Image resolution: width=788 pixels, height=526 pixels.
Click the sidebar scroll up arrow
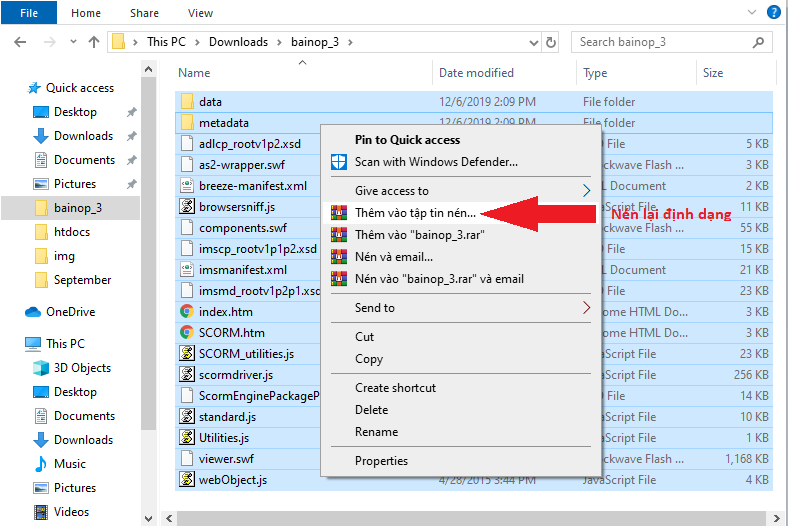coord(148,69)
